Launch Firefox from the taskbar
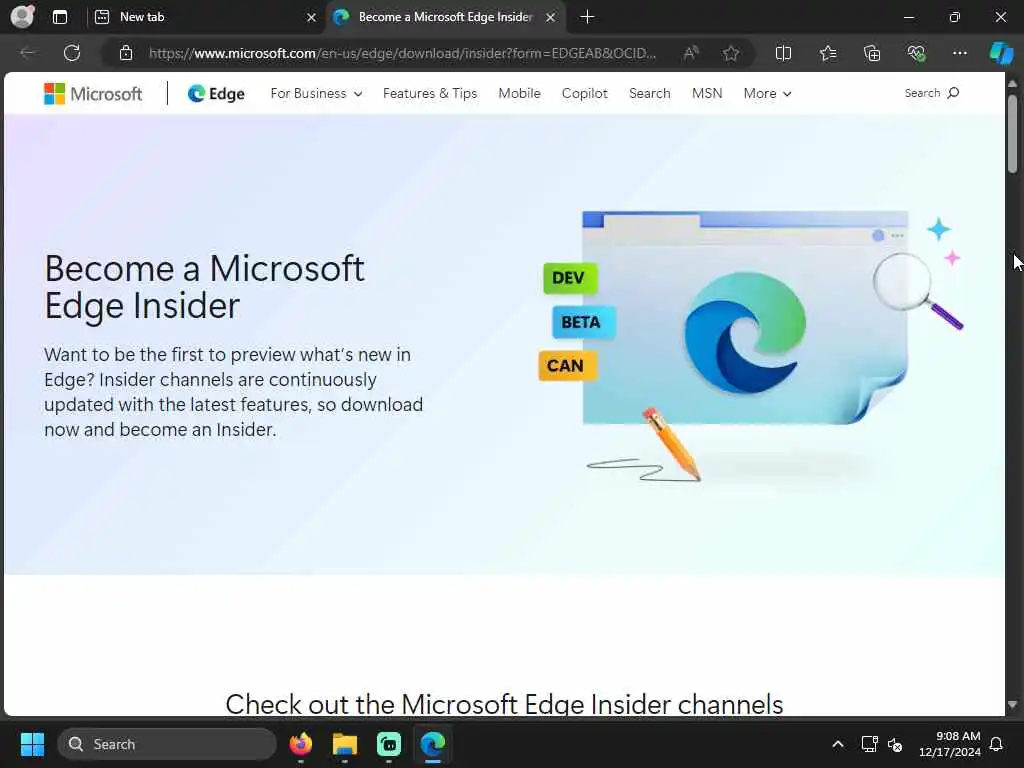The image size is (1024, 768). (300, 744)
